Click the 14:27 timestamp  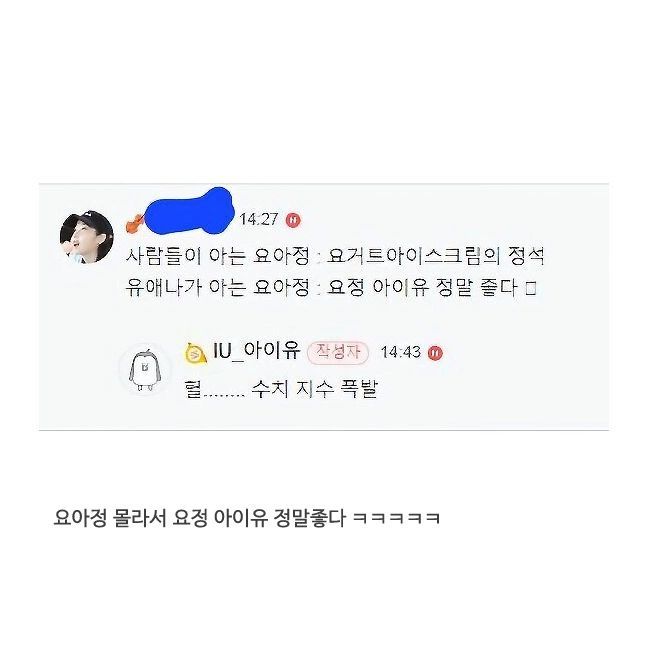click(258, 219)
